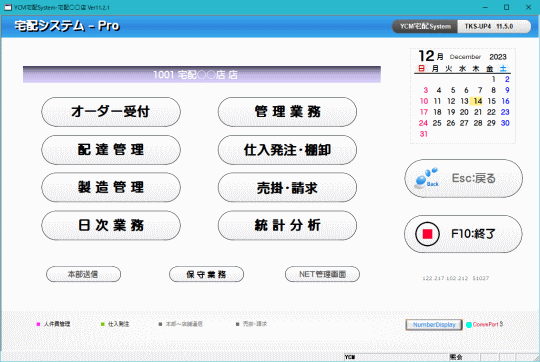Click the blue Back bubbles icon
540x362 pixels.
426,177
